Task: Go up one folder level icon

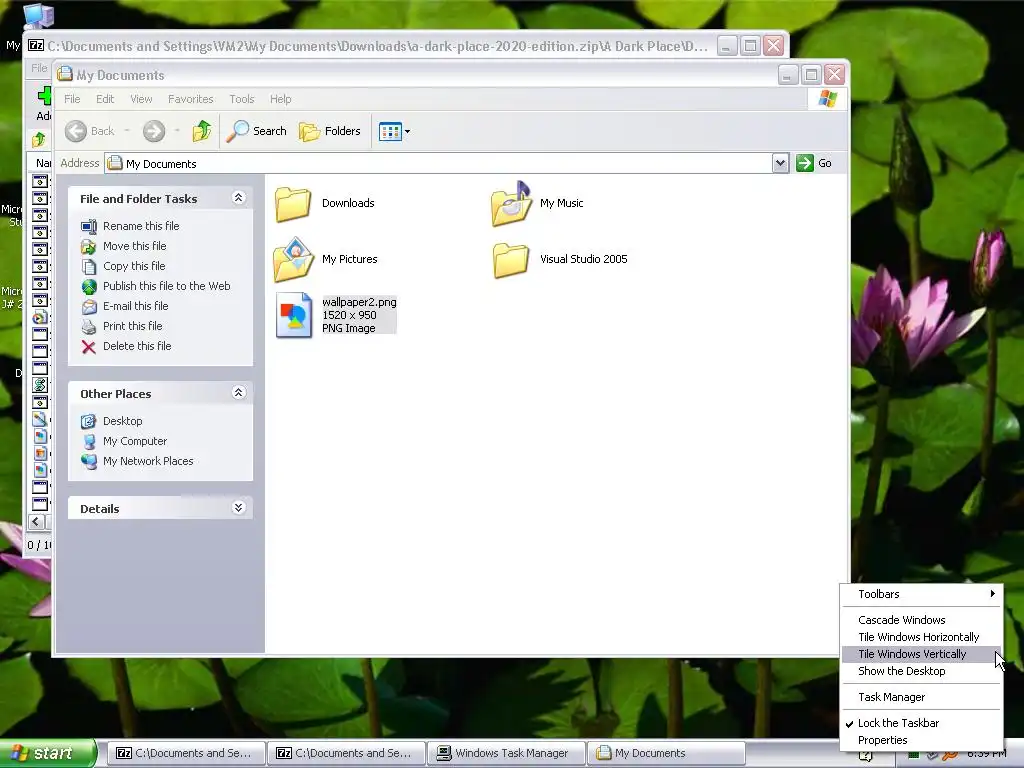Action: tap(202, 131)
